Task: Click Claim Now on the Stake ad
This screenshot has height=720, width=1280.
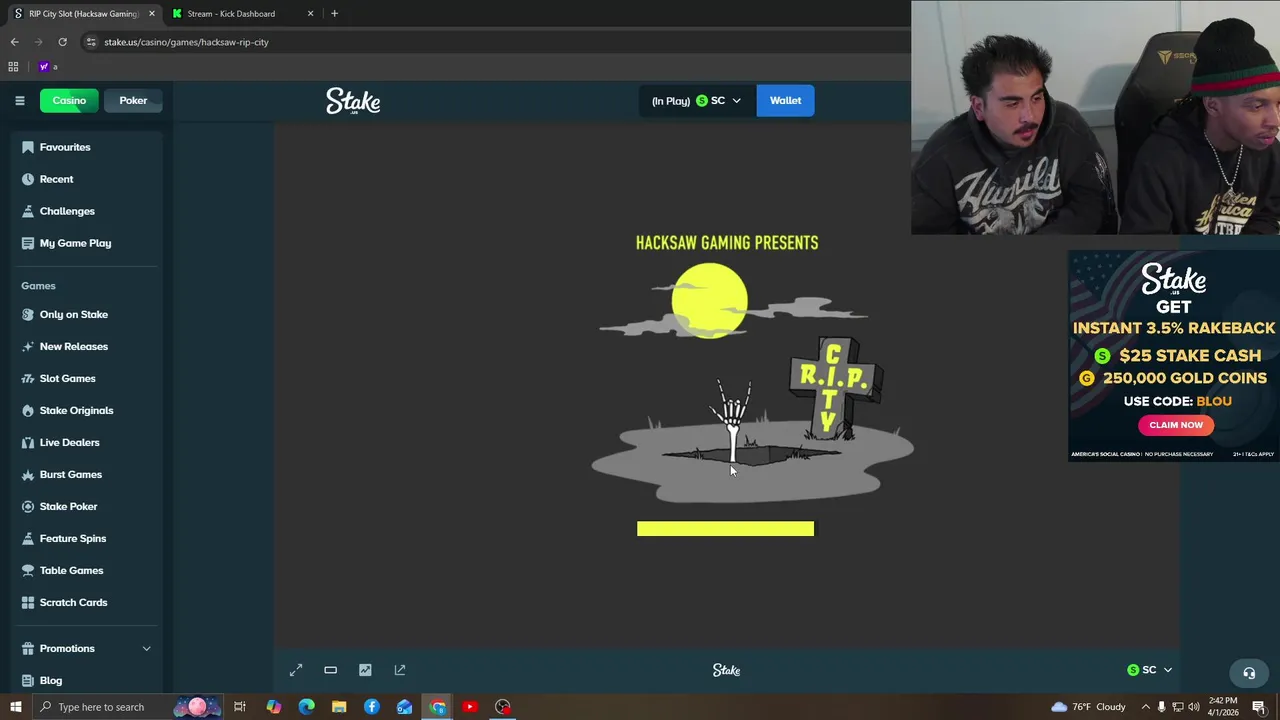Action: click(x=1176, y=425)
